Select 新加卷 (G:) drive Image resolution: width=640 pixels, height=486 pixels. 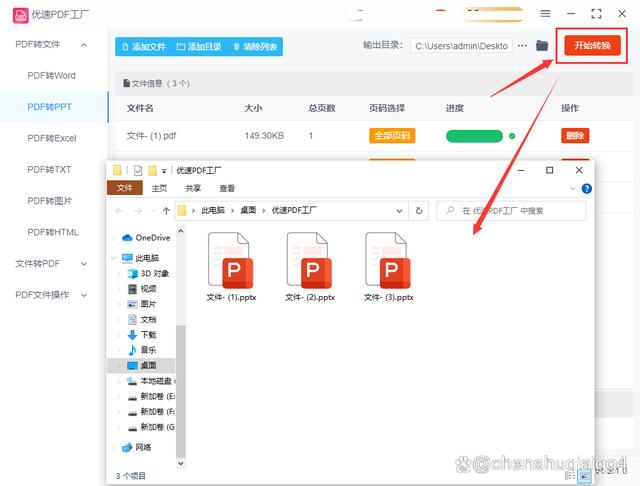(x=151, y=427)
